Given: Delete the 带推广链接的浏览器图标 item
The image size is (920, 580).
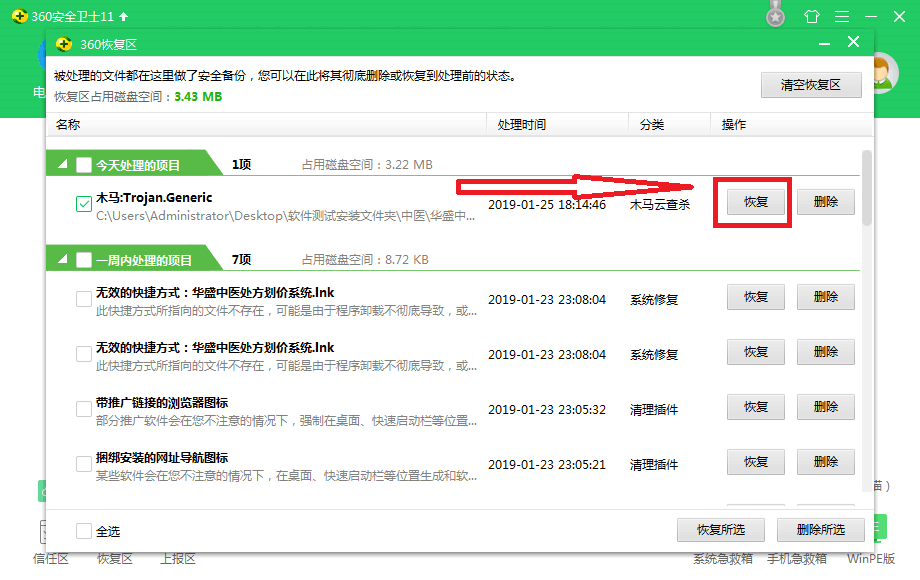Looking at the screenshot, I should point(826,407).
